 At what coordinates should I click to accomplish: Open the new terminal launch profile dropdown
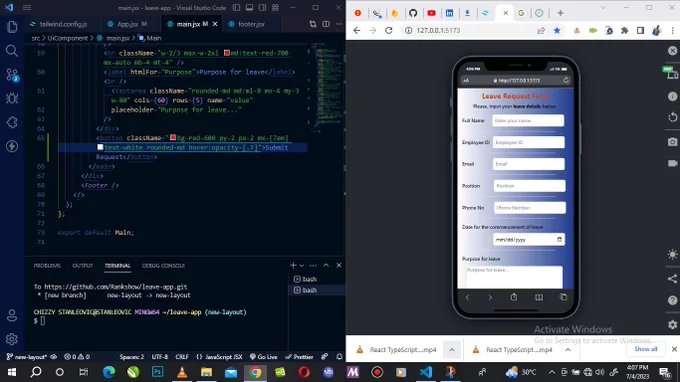[302, 265]
